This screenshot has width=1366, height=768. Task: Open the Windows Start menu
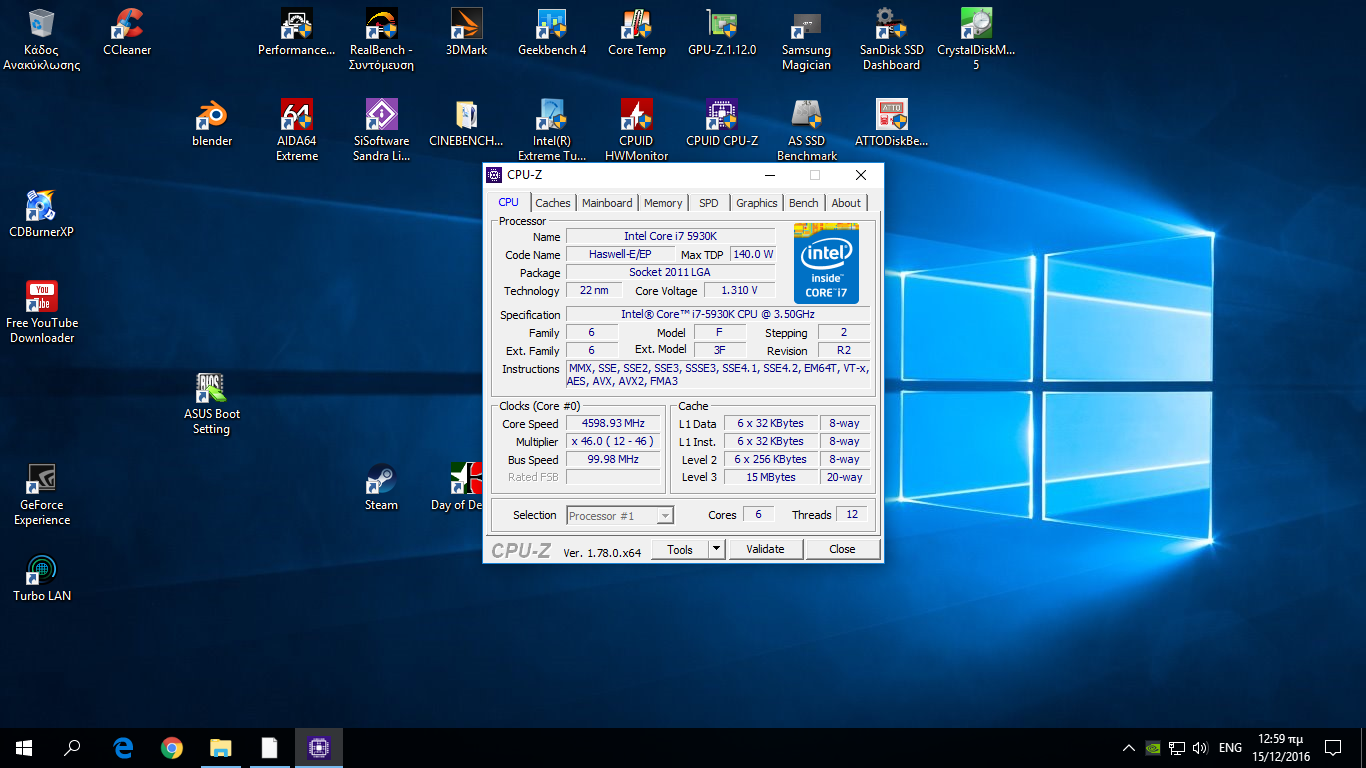click(x=24, y=748)
